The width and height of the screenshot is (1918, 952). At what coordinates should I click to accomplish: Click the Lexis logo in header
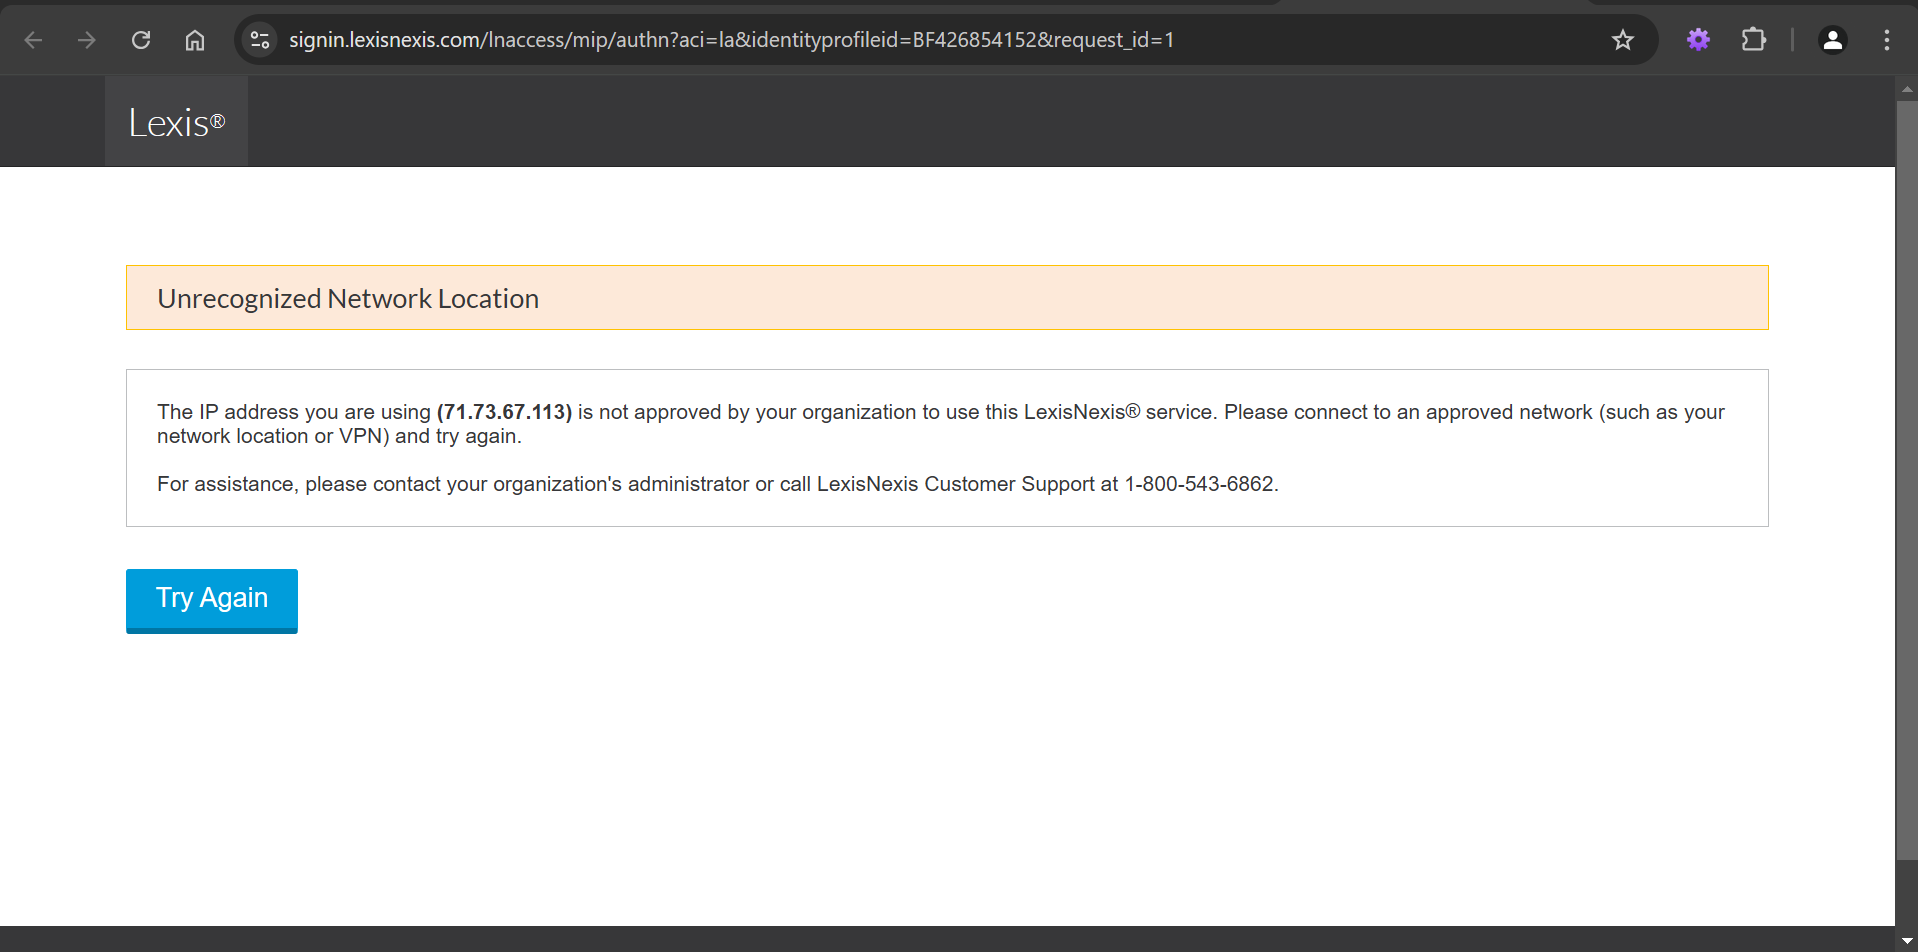pyautogui.click(x=177, y=122)
